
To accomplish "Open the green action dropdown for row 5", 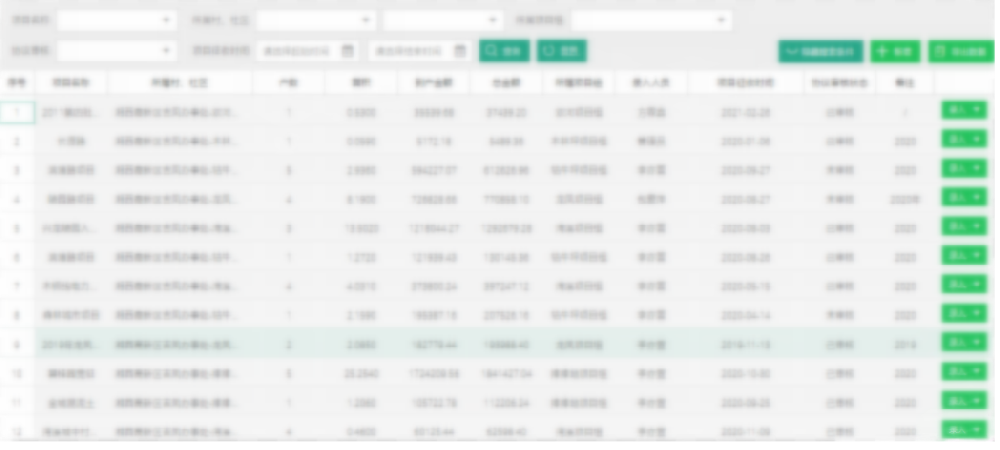I will [x=964, y=226].
